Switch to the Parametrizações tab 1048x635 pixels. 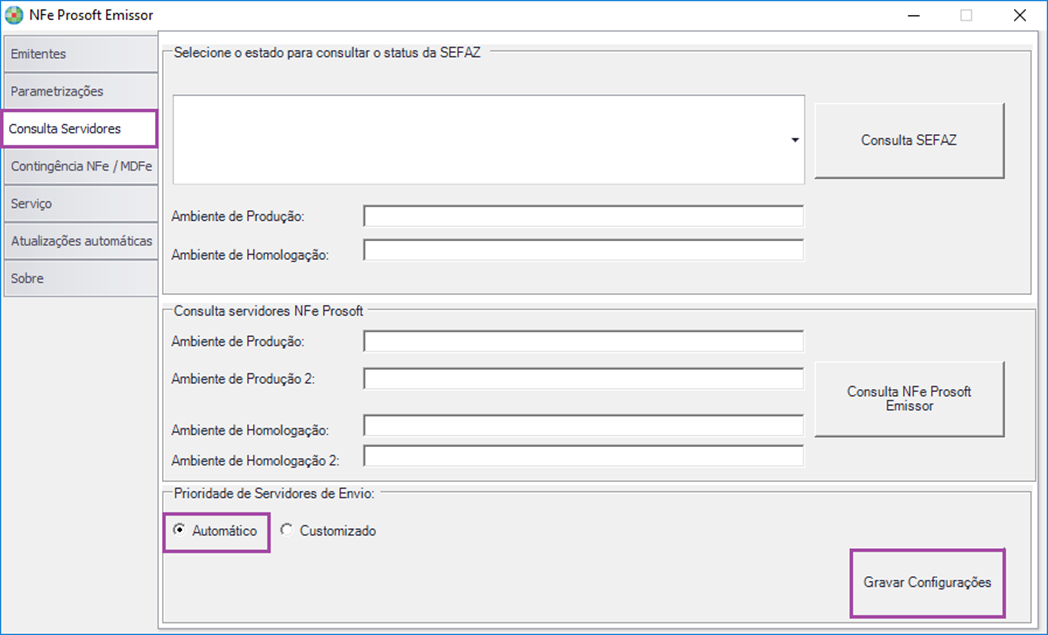(x=81, y=92)
